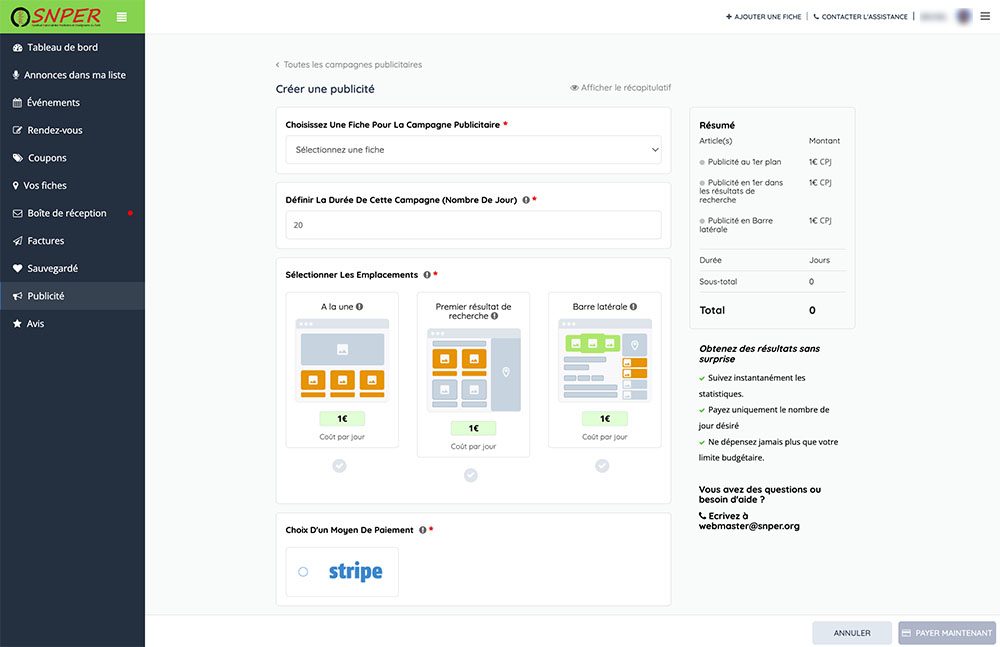The height and width of the screenshot is (647, 1000).
Task: Click the info icon beside 'Sélectionner Les Emplacements'
Action: point(427,275)
